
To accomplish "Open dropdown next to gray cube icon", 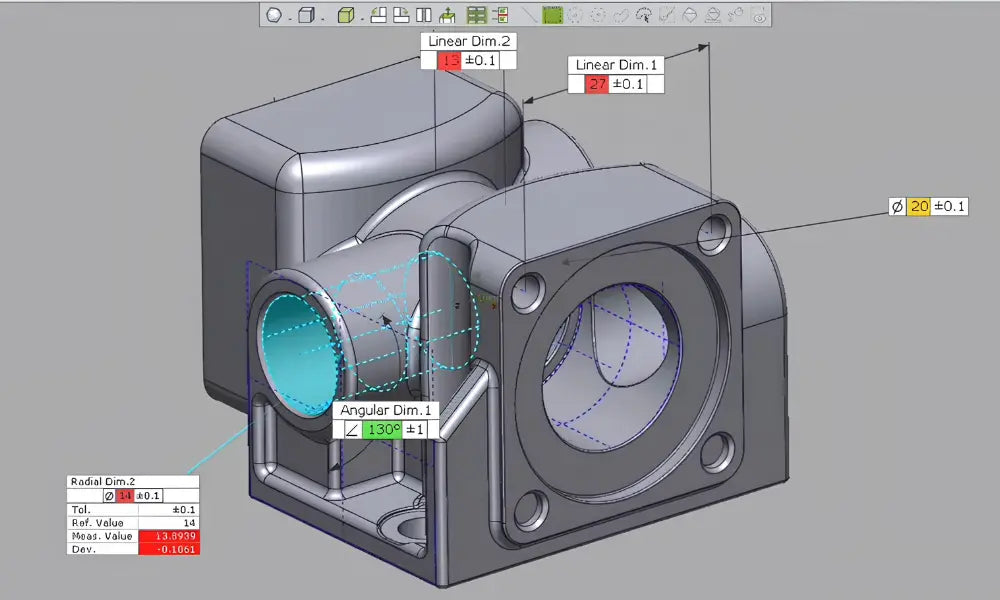I will 323,19.
